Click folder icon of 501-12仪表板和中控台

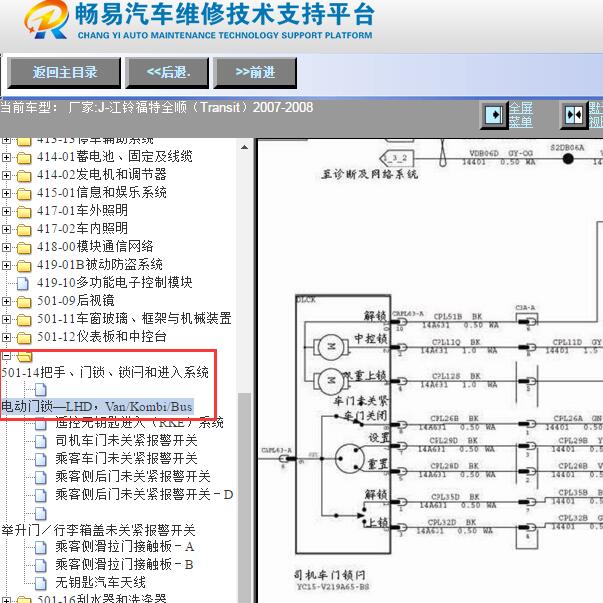pos(24,338)
